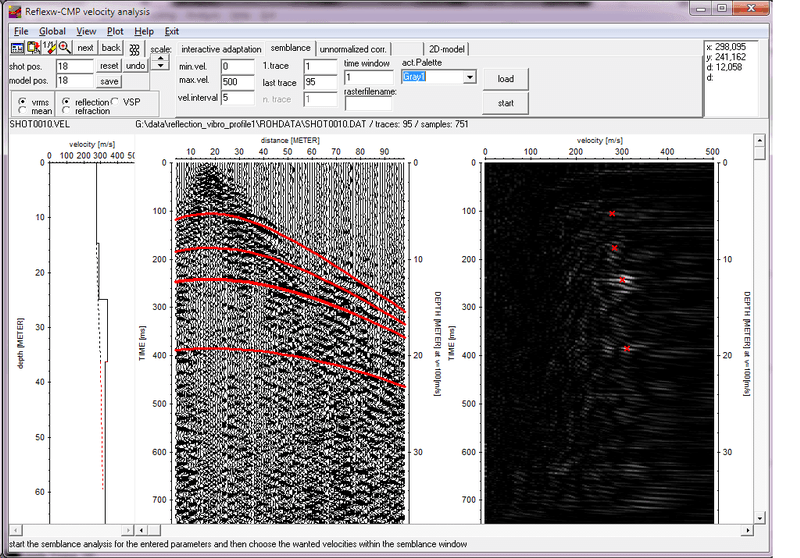
Task: Click the last trace input field
Action: (x=320, y=82)
